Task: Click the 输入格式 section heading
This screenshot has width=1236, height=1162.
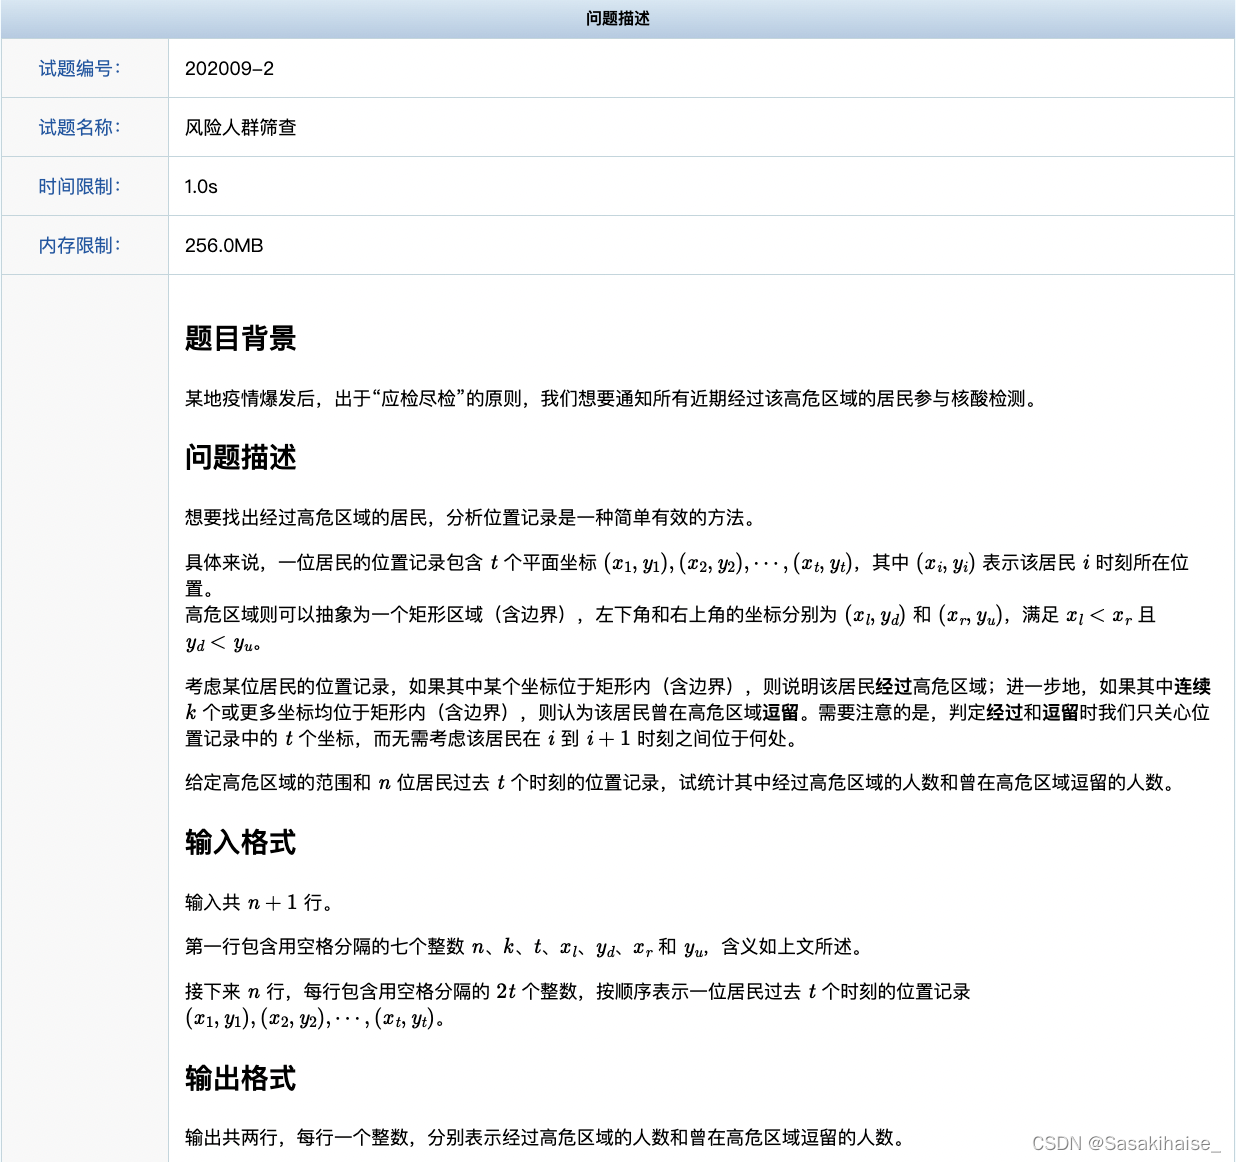Action: [240, 842]
